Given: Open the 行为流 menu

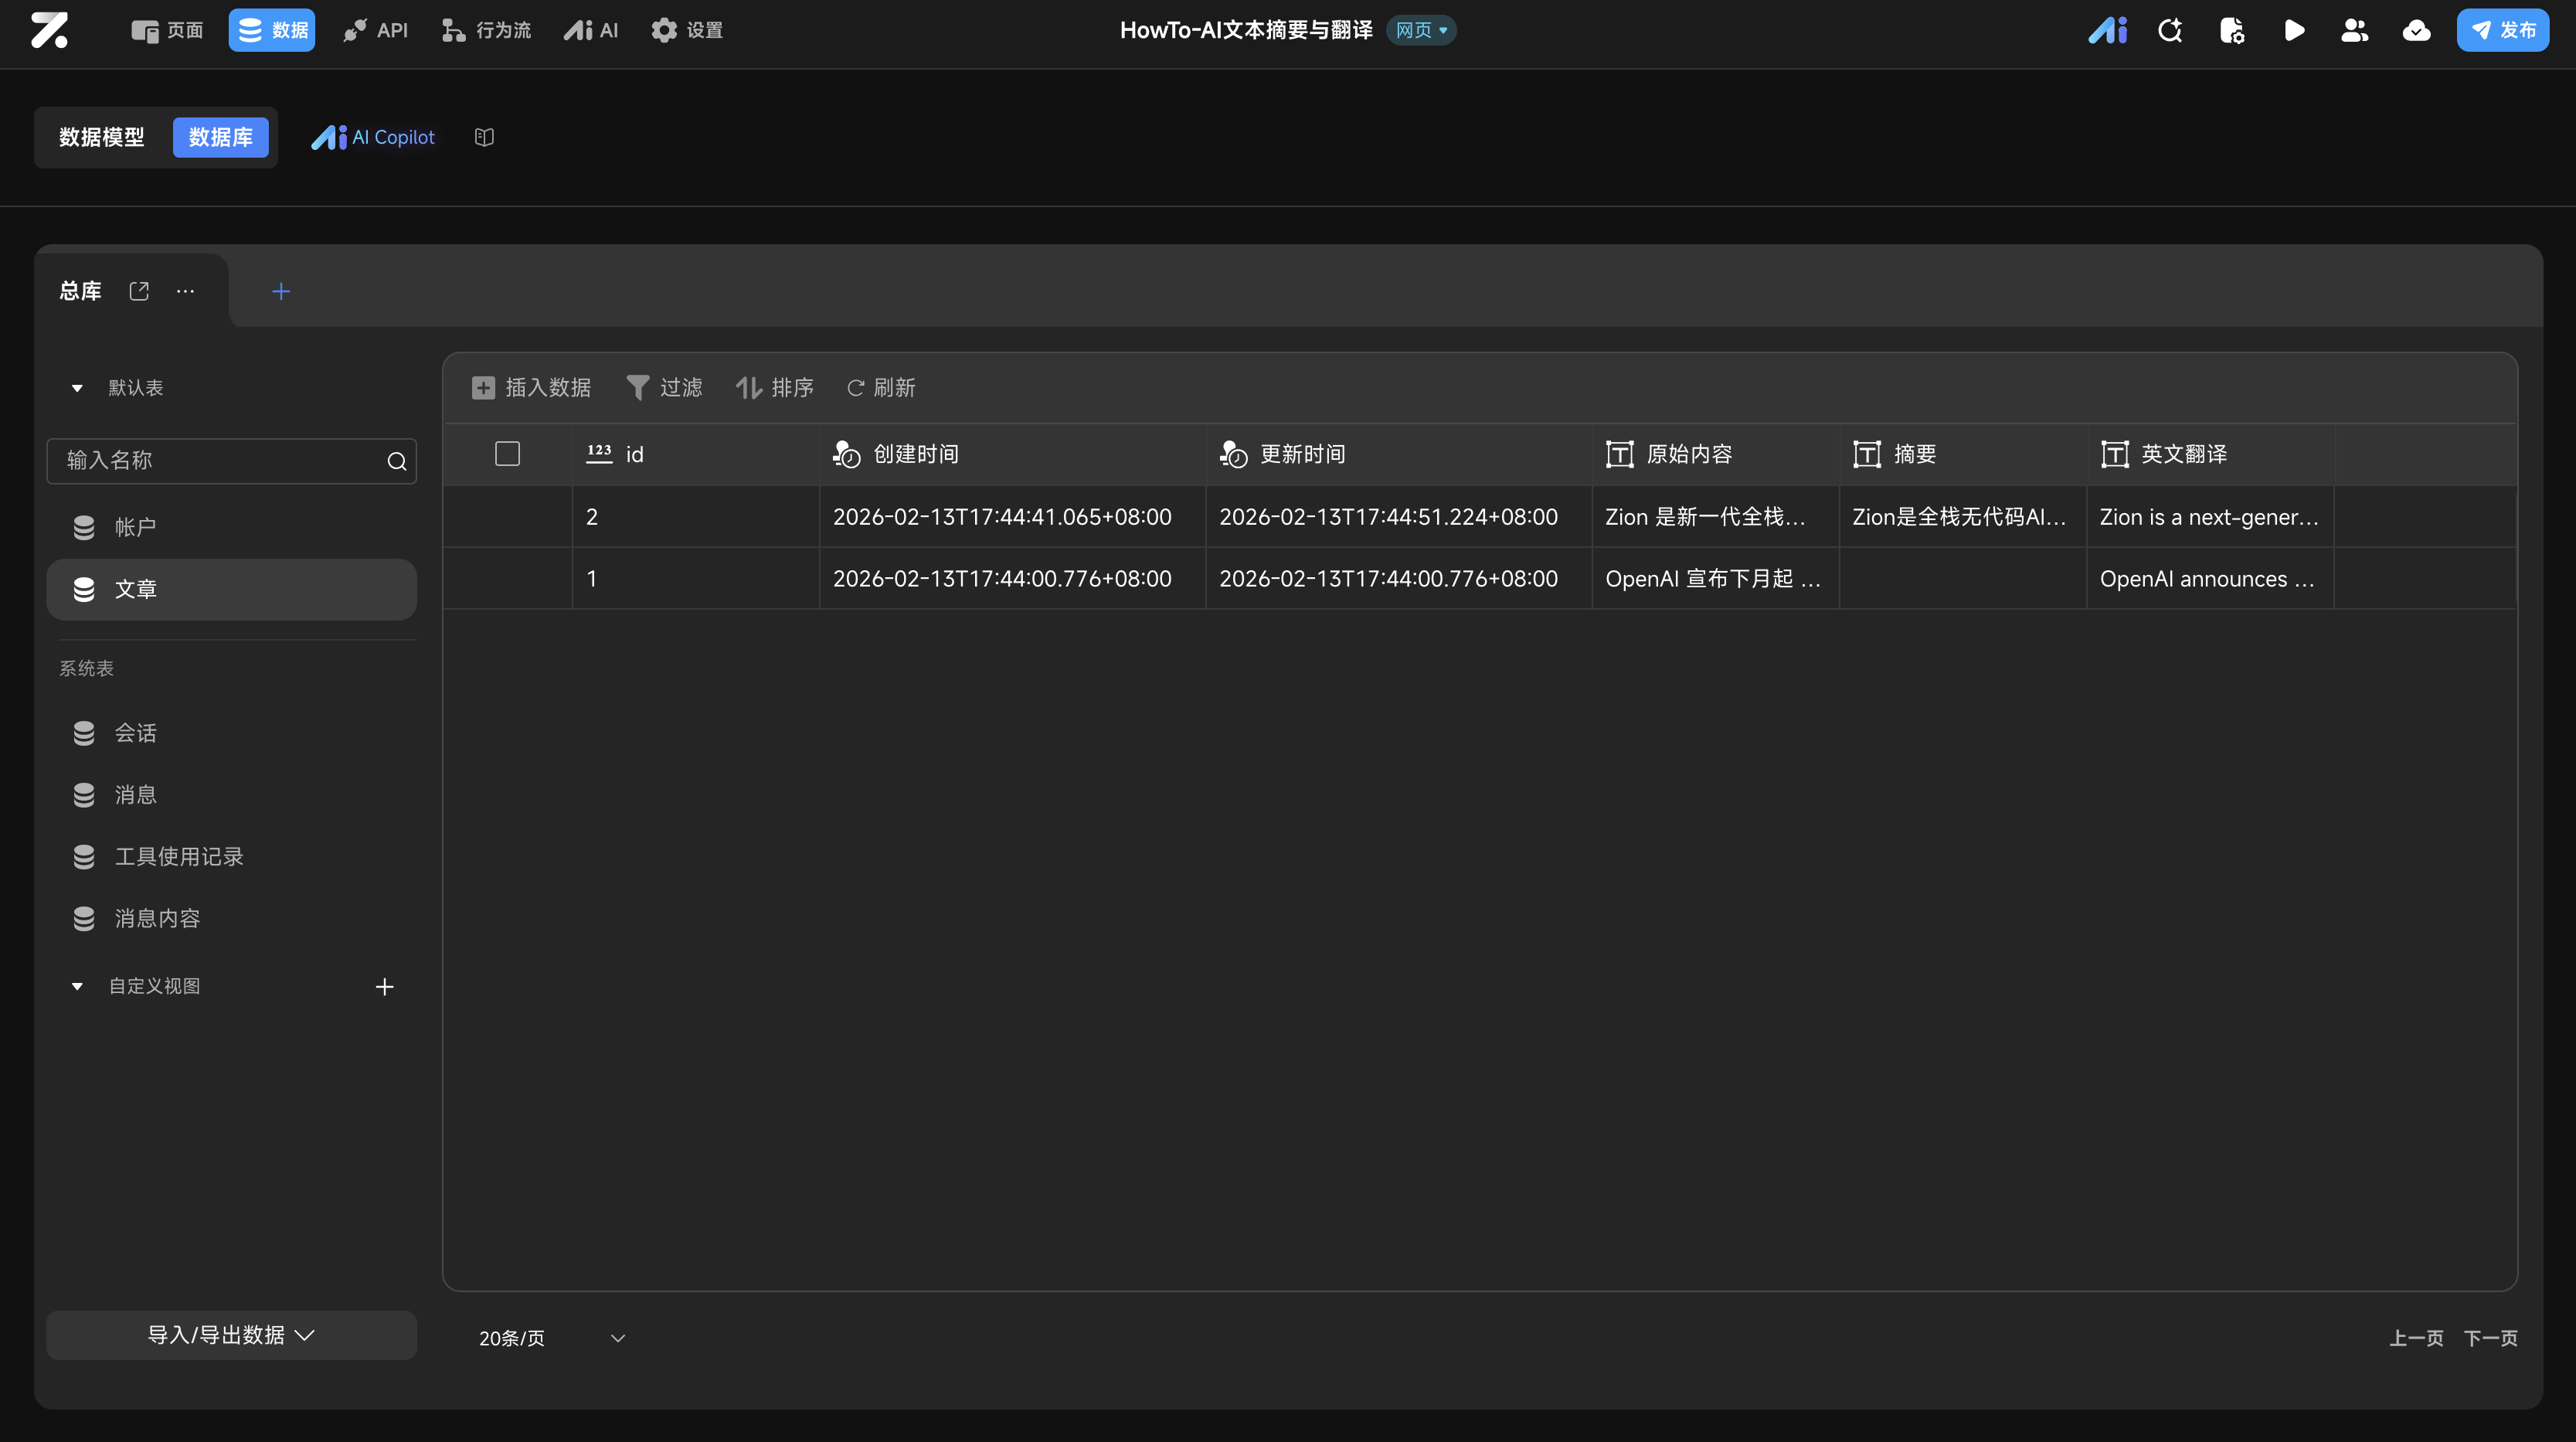Looking at the screenshot, I should 487,30.
